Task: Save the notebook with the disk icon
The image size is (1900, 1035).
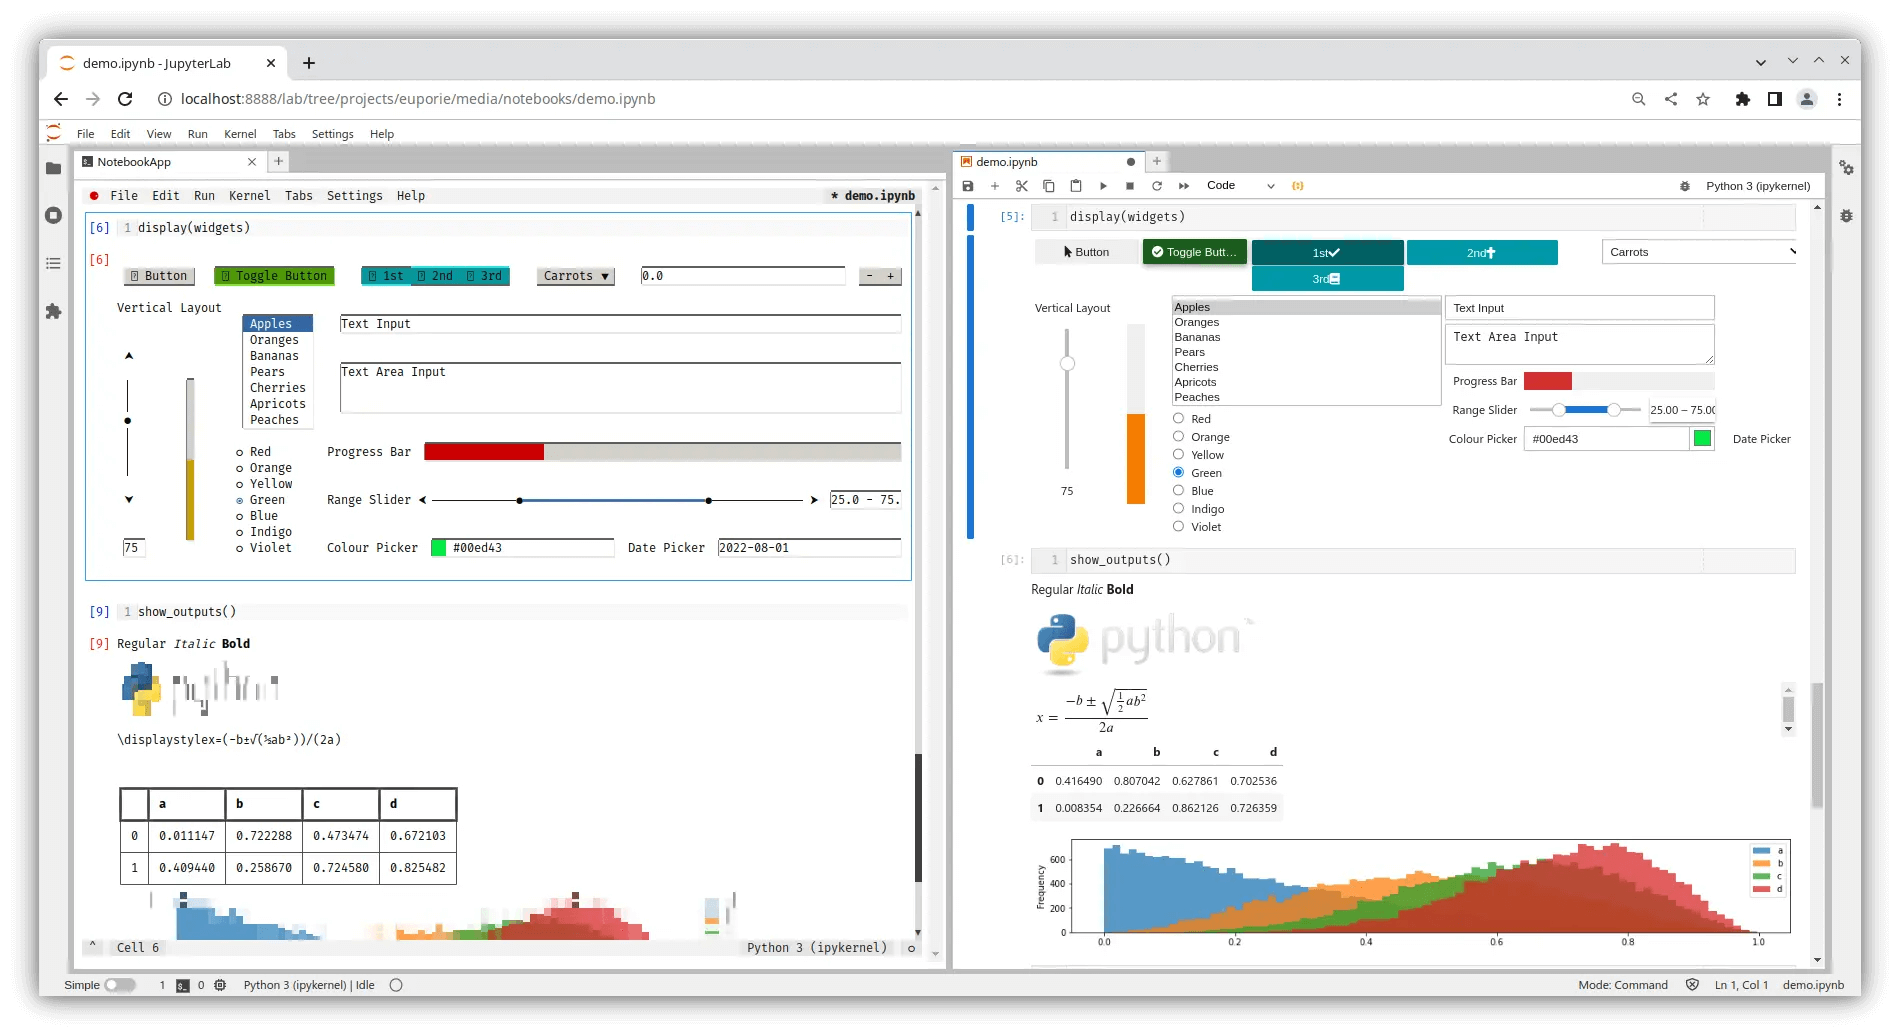Action: 967,186
